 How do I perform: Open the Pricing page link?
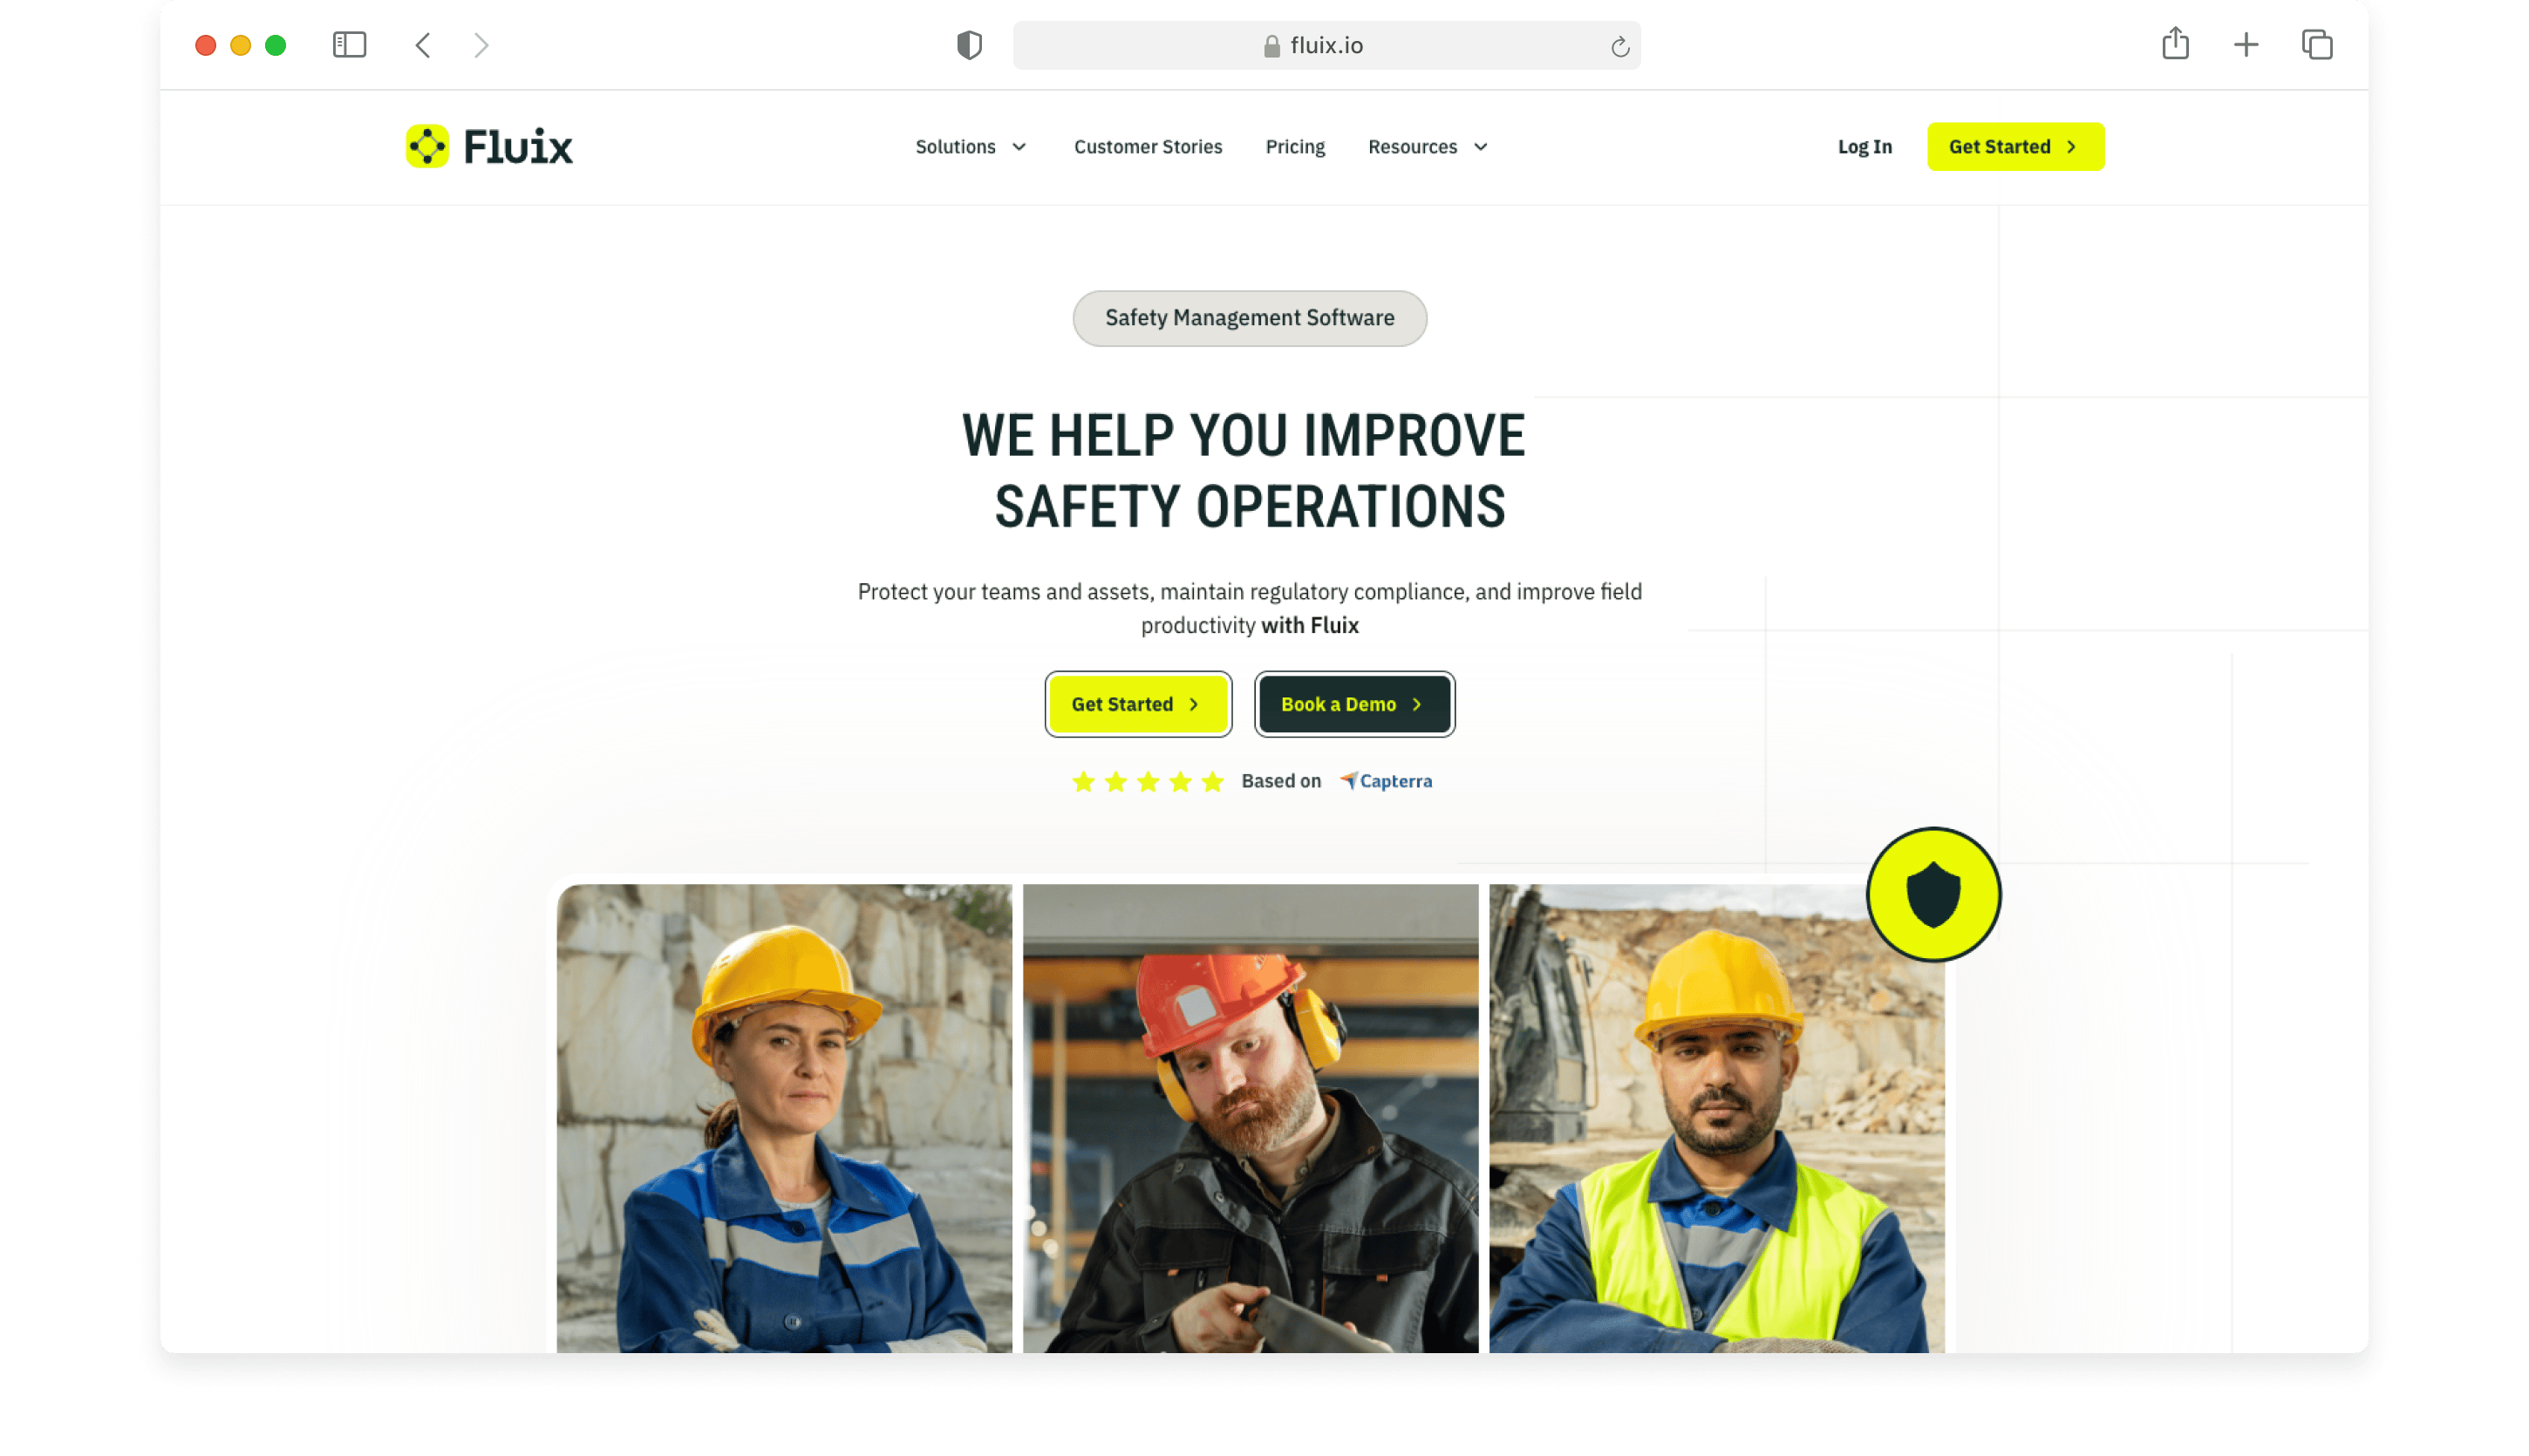click(1295, 147)
